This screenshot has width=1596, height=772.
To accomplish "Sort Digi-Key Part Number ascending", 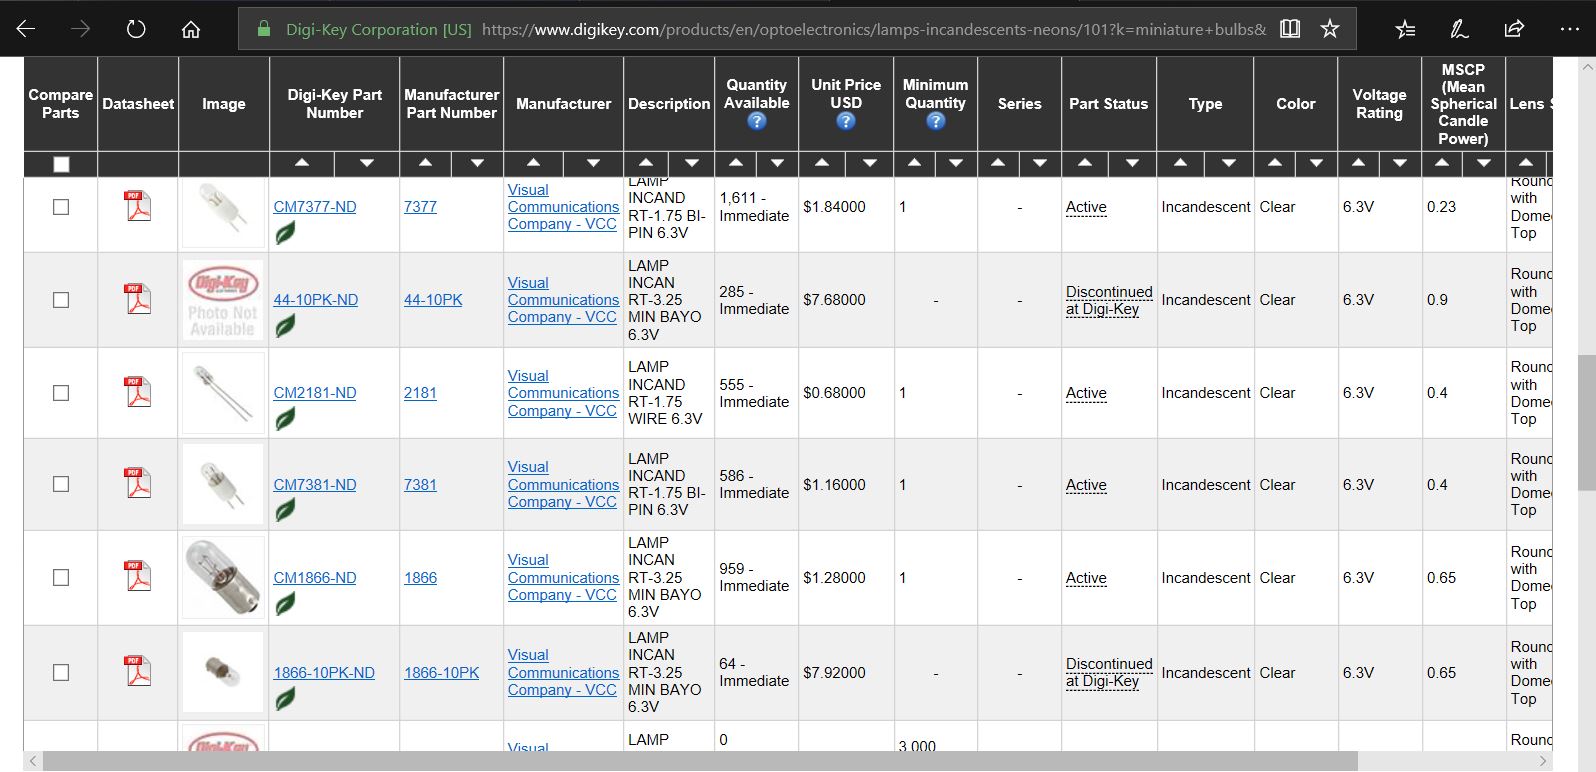I will (301, 163).
